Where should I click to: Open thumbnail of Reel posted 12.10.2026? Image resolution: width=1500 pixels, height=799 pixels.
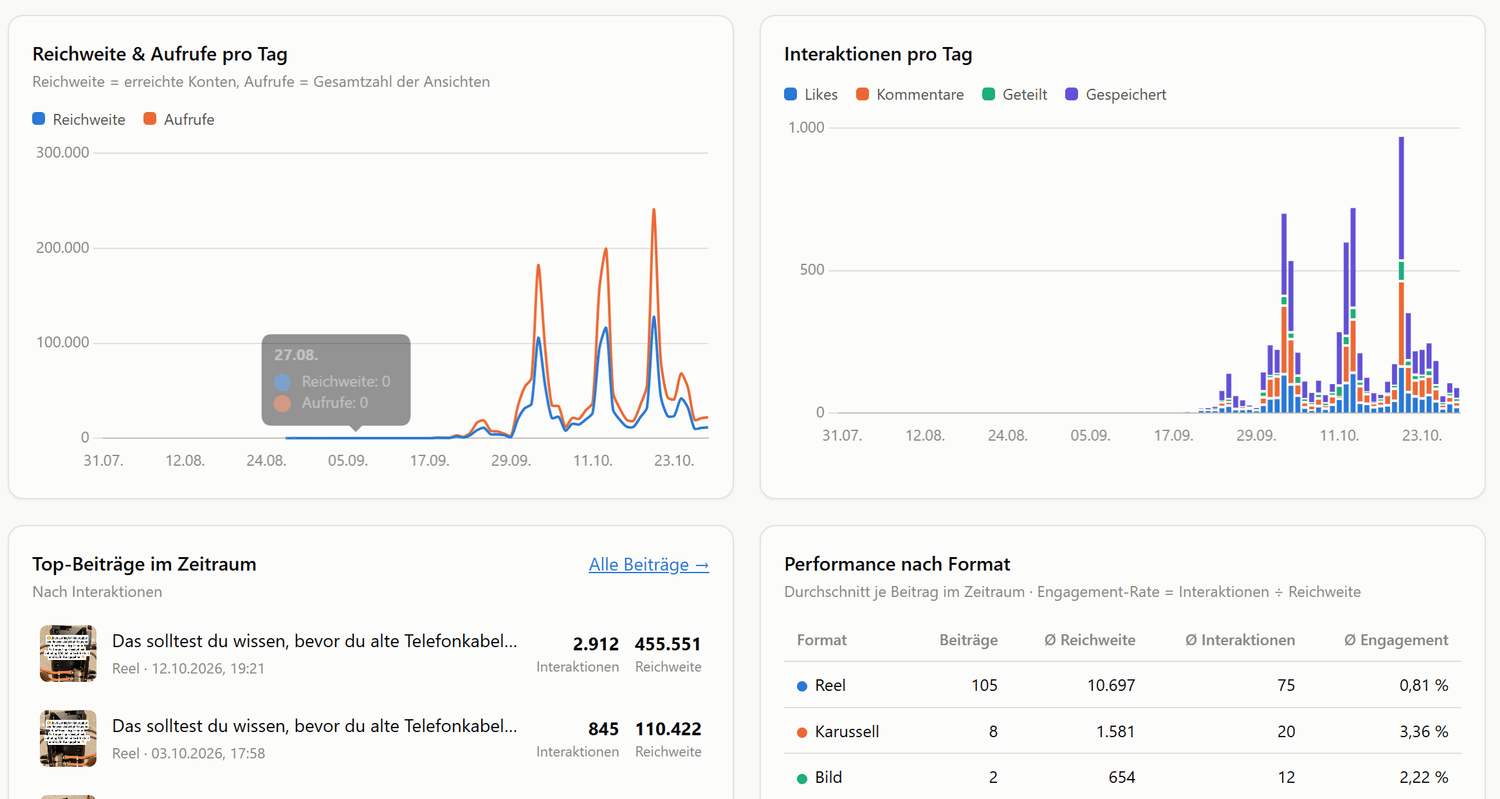click(x=68, y=654)
